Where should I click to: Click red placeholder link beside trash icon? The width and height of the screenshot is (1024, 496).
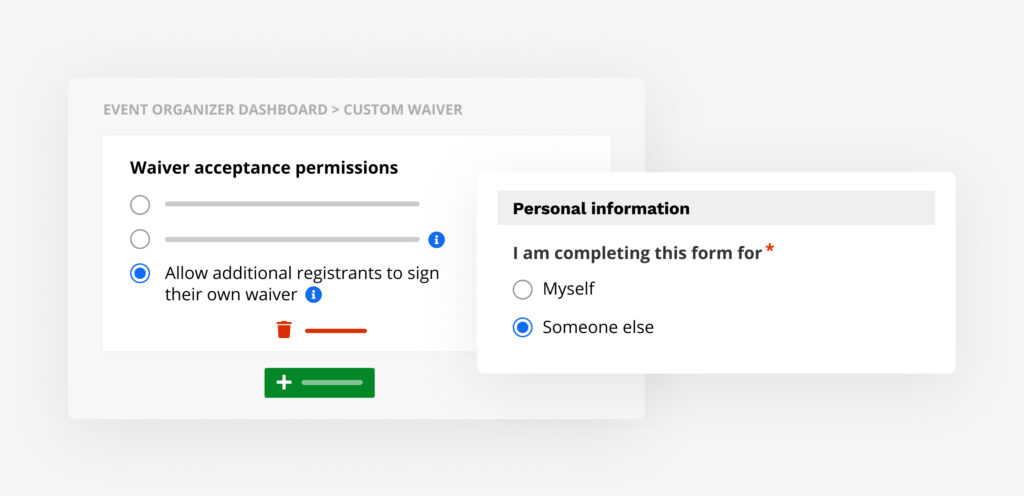coord(336,331)
